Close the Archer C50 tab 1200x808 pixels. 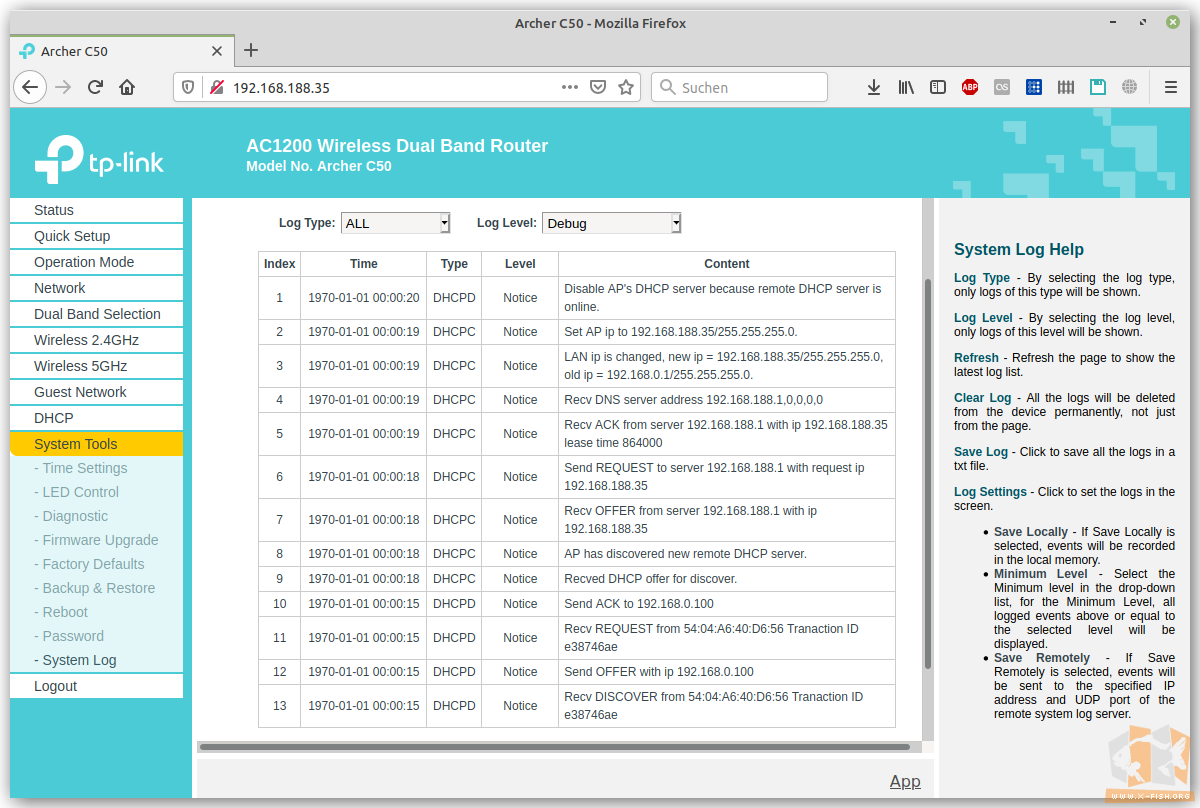[217, 51]
